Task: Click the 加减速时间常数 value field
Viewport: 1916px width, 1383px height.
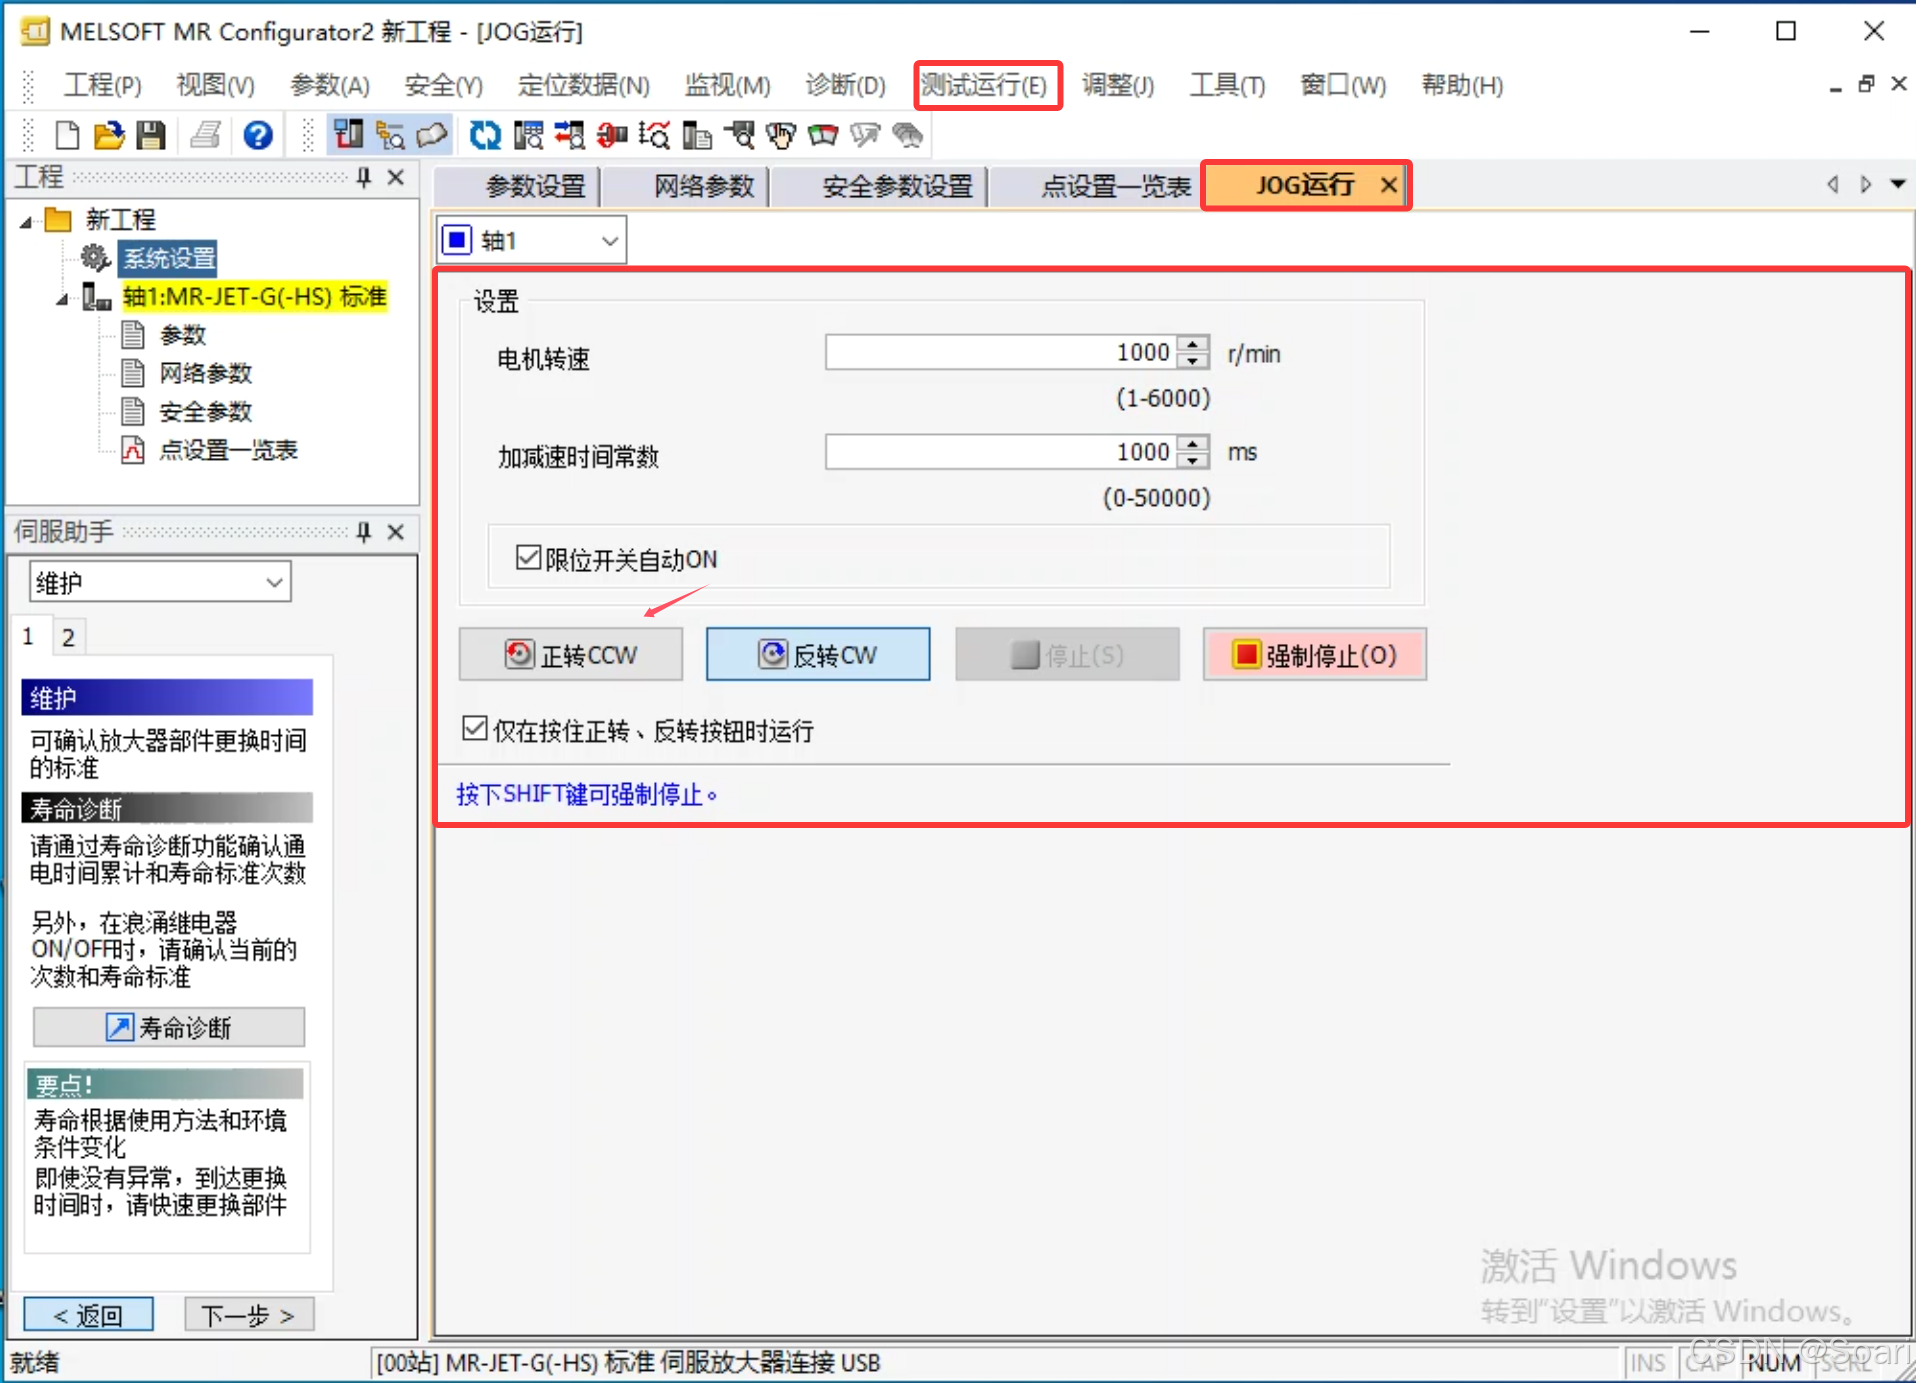Action: (1001, 451)
